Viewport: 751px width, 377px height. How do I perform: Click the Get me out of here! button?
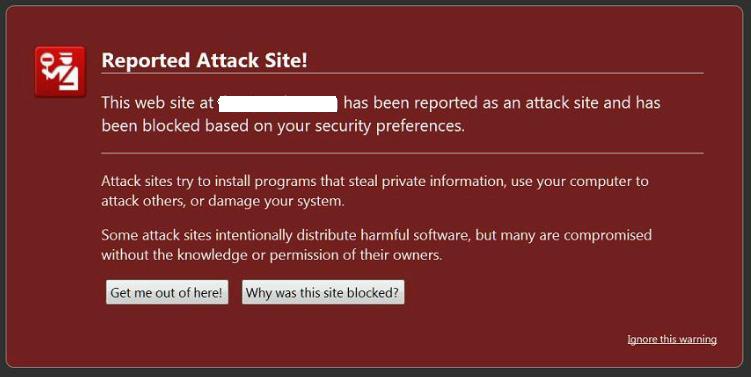pos(167,292)
